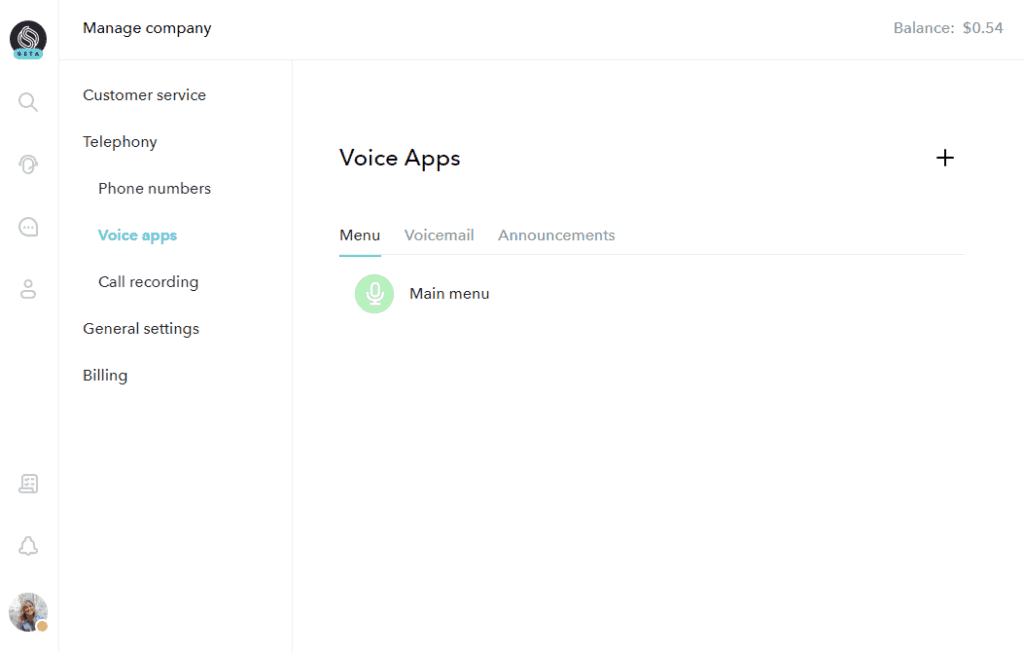Select the green microphone icon beside Main menu
The height and width of the screenshot is (653, 1024).
(x=374, y=293)
